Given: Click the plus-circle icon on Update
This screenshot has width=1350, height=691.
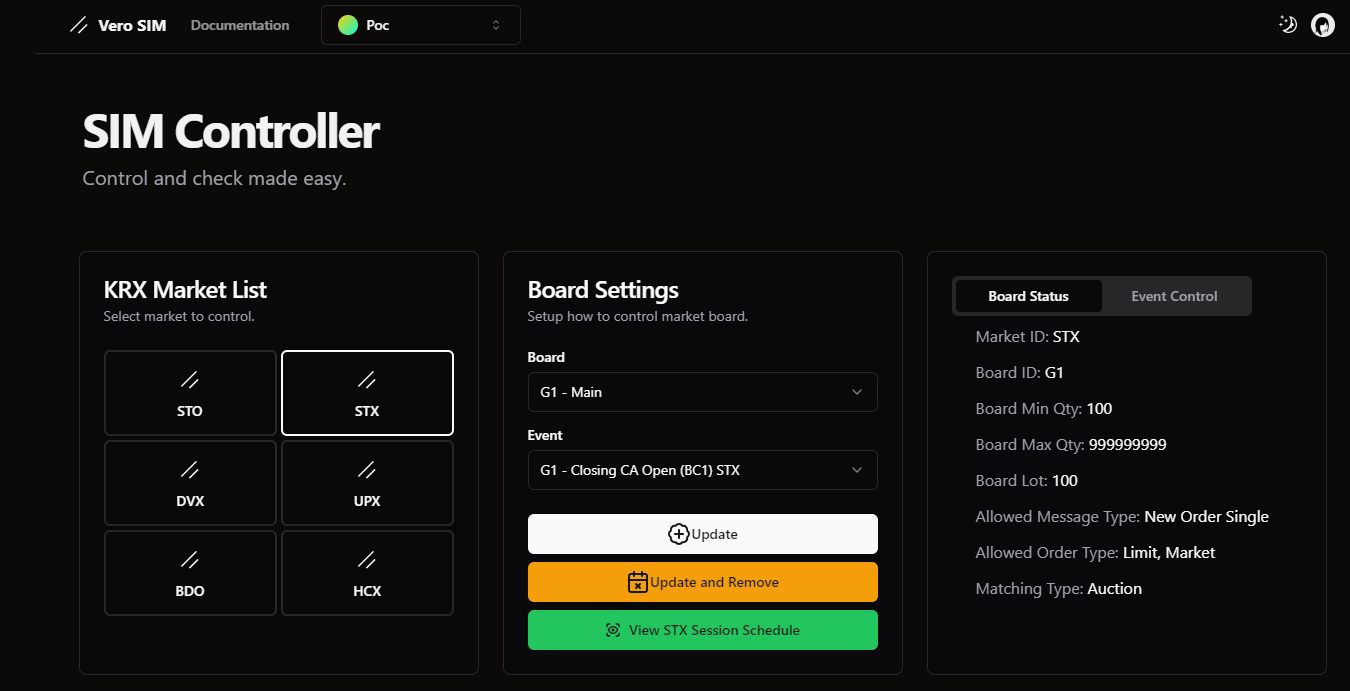Looking at the screenshot, I should click(x=679, y=534).
